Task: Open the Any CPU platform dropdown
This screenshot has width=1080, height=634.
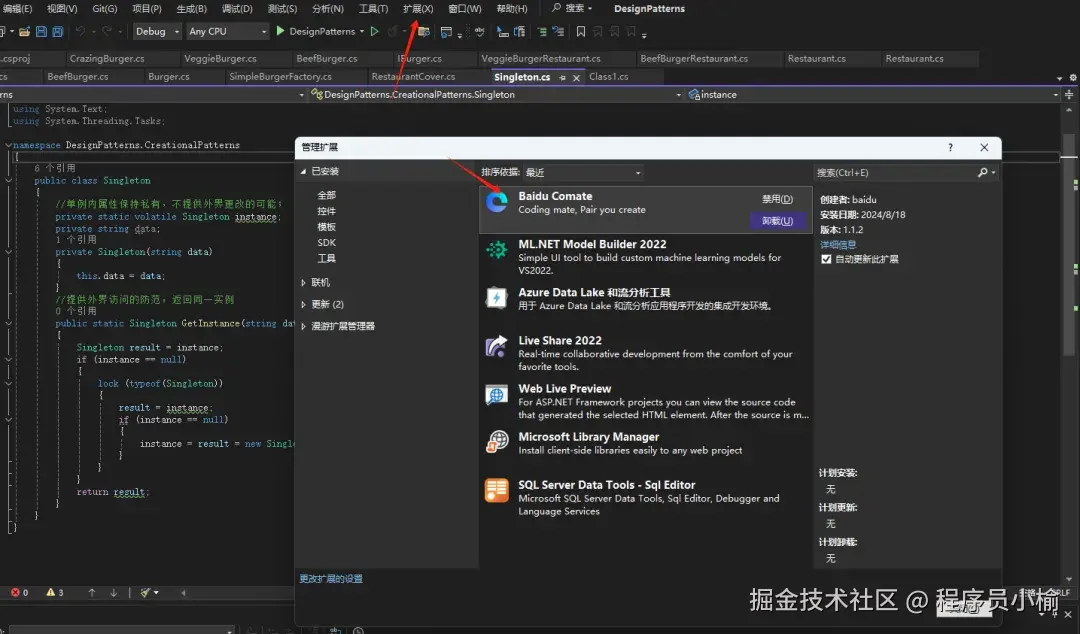Action: coord(227,32)
